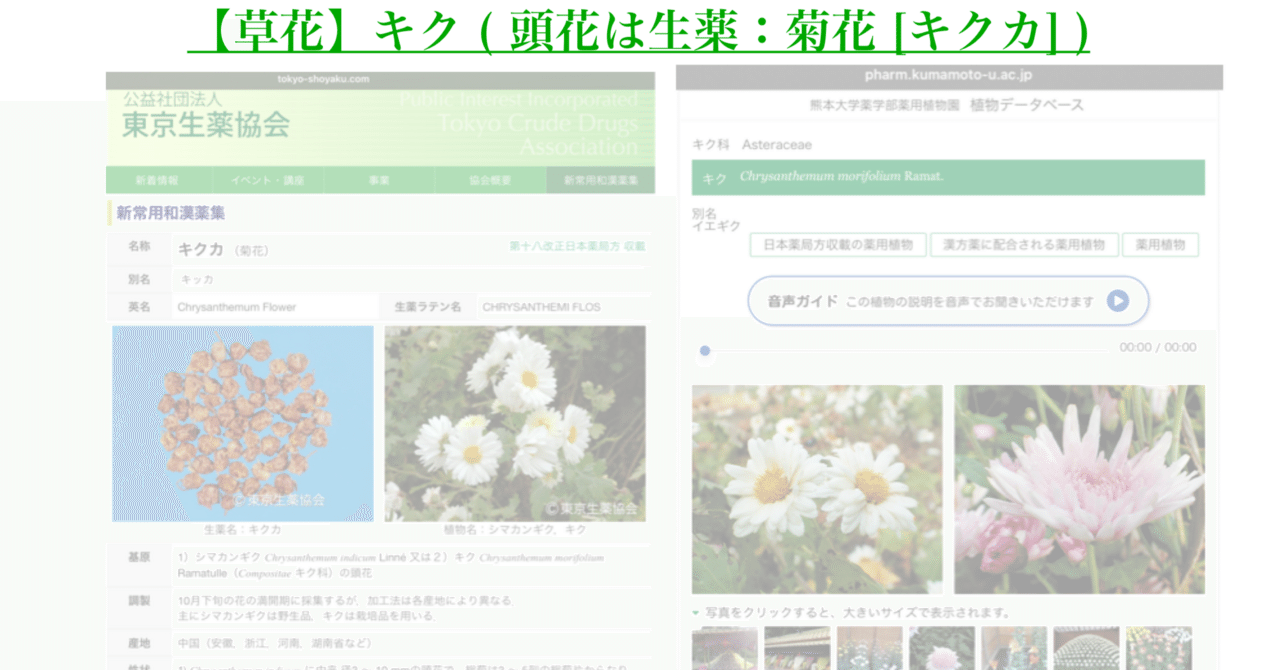Screen dimensions: 1280x670
Task: Click the audio progress slider handle
Action: [704, 350]
